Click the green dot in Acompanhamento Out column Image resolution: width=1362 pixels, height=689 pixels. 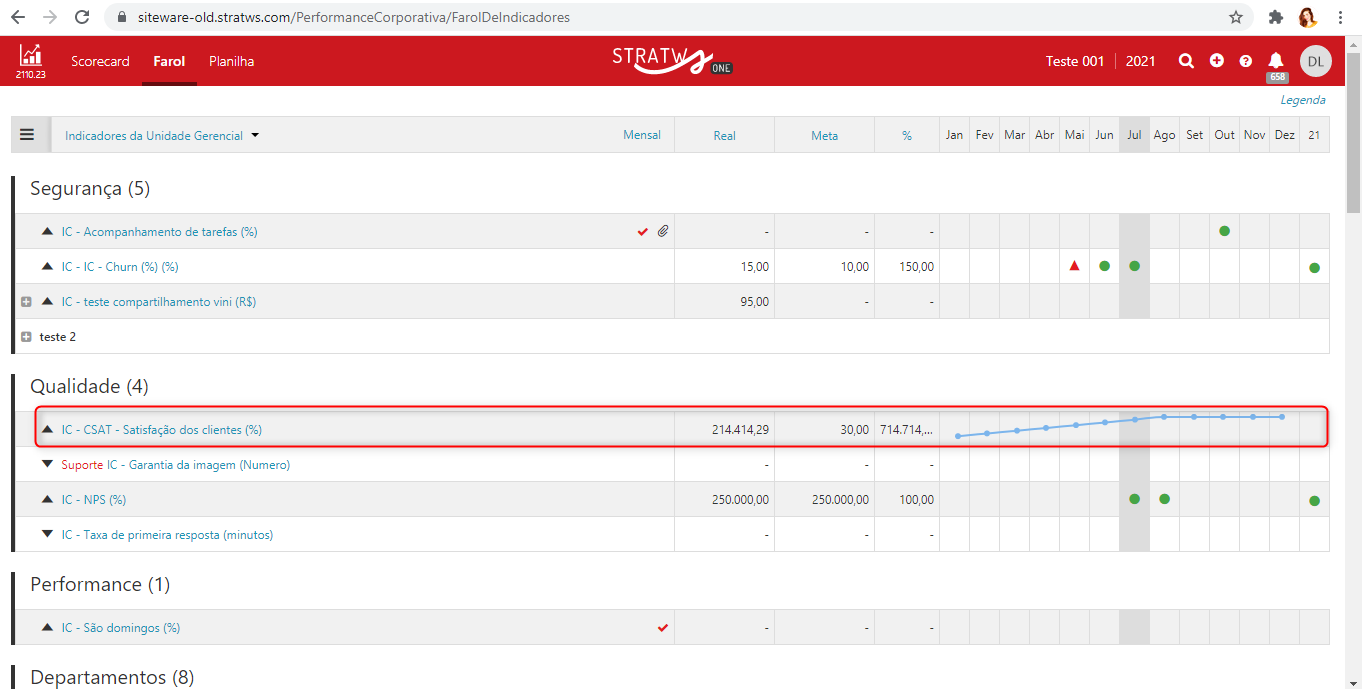click(x=1224, y=231)
